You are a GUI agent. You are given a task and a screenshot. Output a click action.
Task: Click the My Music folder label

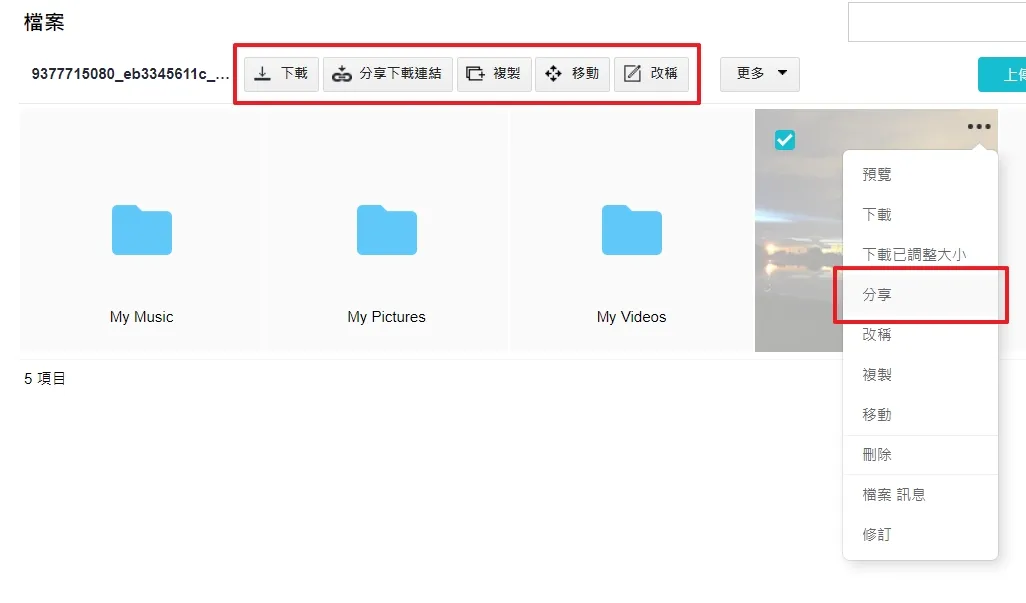point(141,317)
